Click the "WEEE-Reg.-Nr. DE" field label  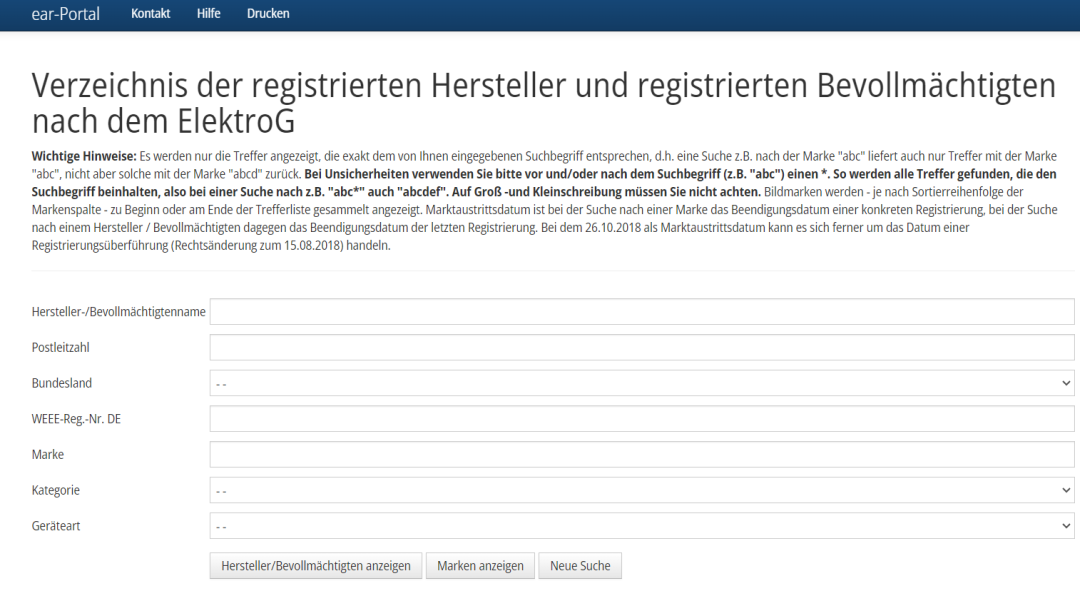[76, 419]
